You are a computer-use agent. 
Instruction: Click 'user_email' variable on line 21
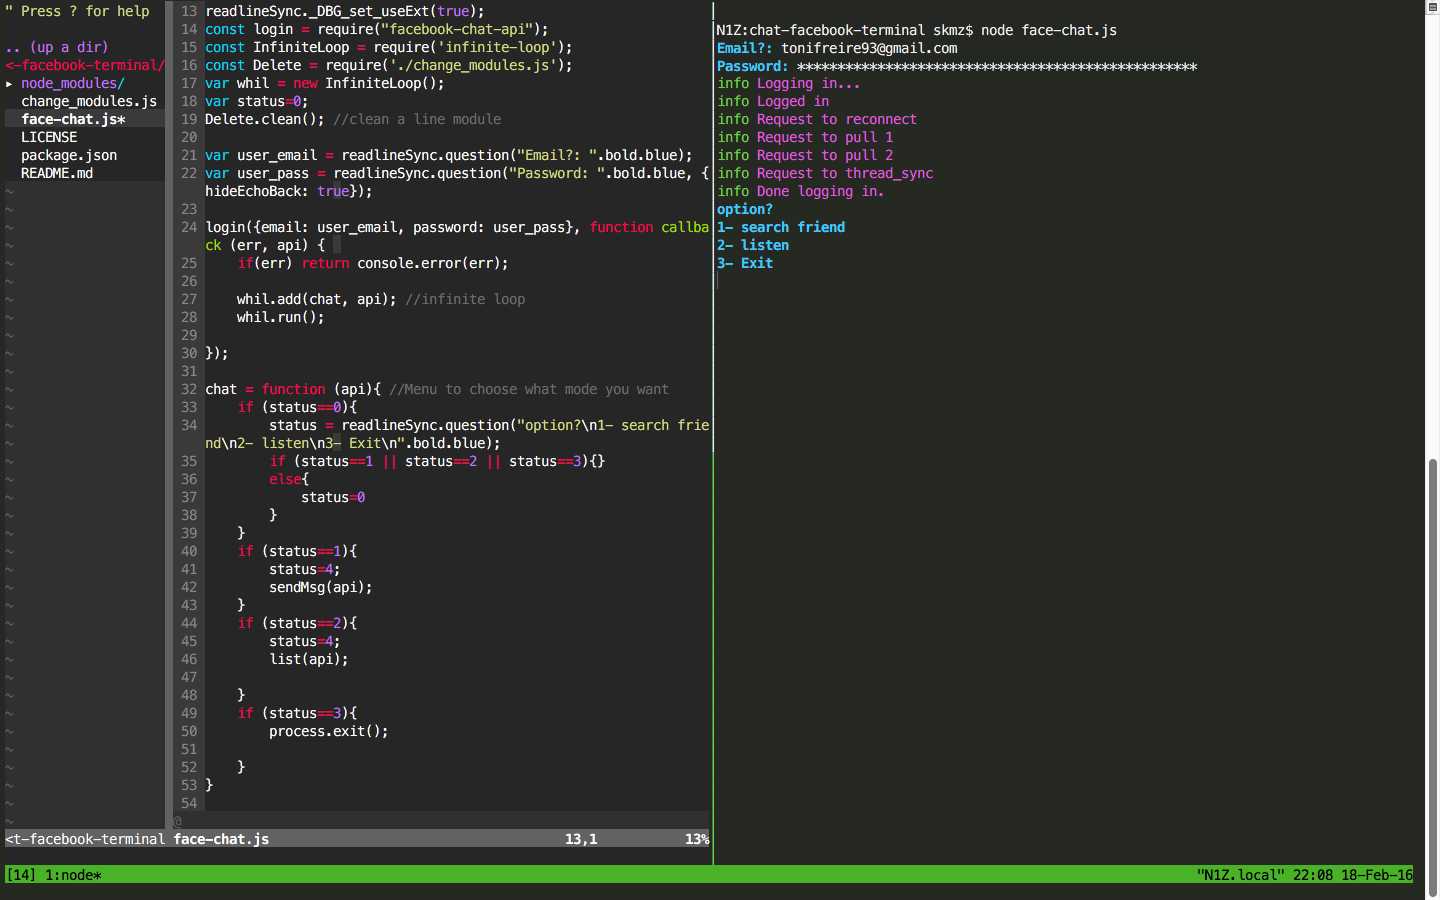click(277, 155)
